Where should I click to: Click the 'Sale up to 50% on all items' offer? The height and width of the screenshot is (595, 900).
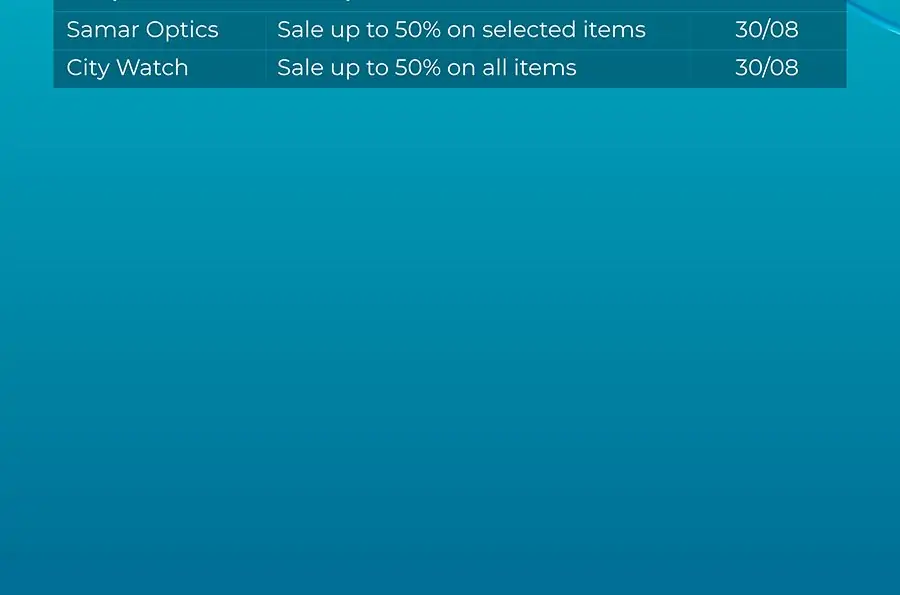click(426, 68)
